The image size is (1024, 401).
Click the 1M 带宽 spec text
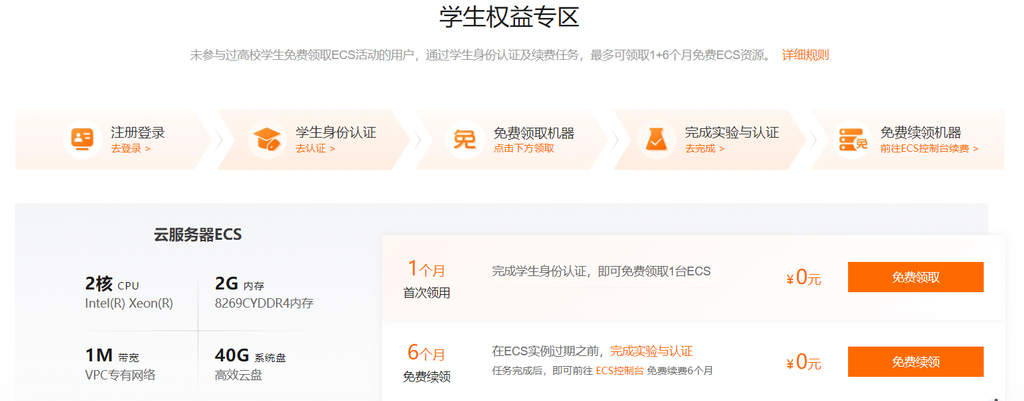point(112,356)
